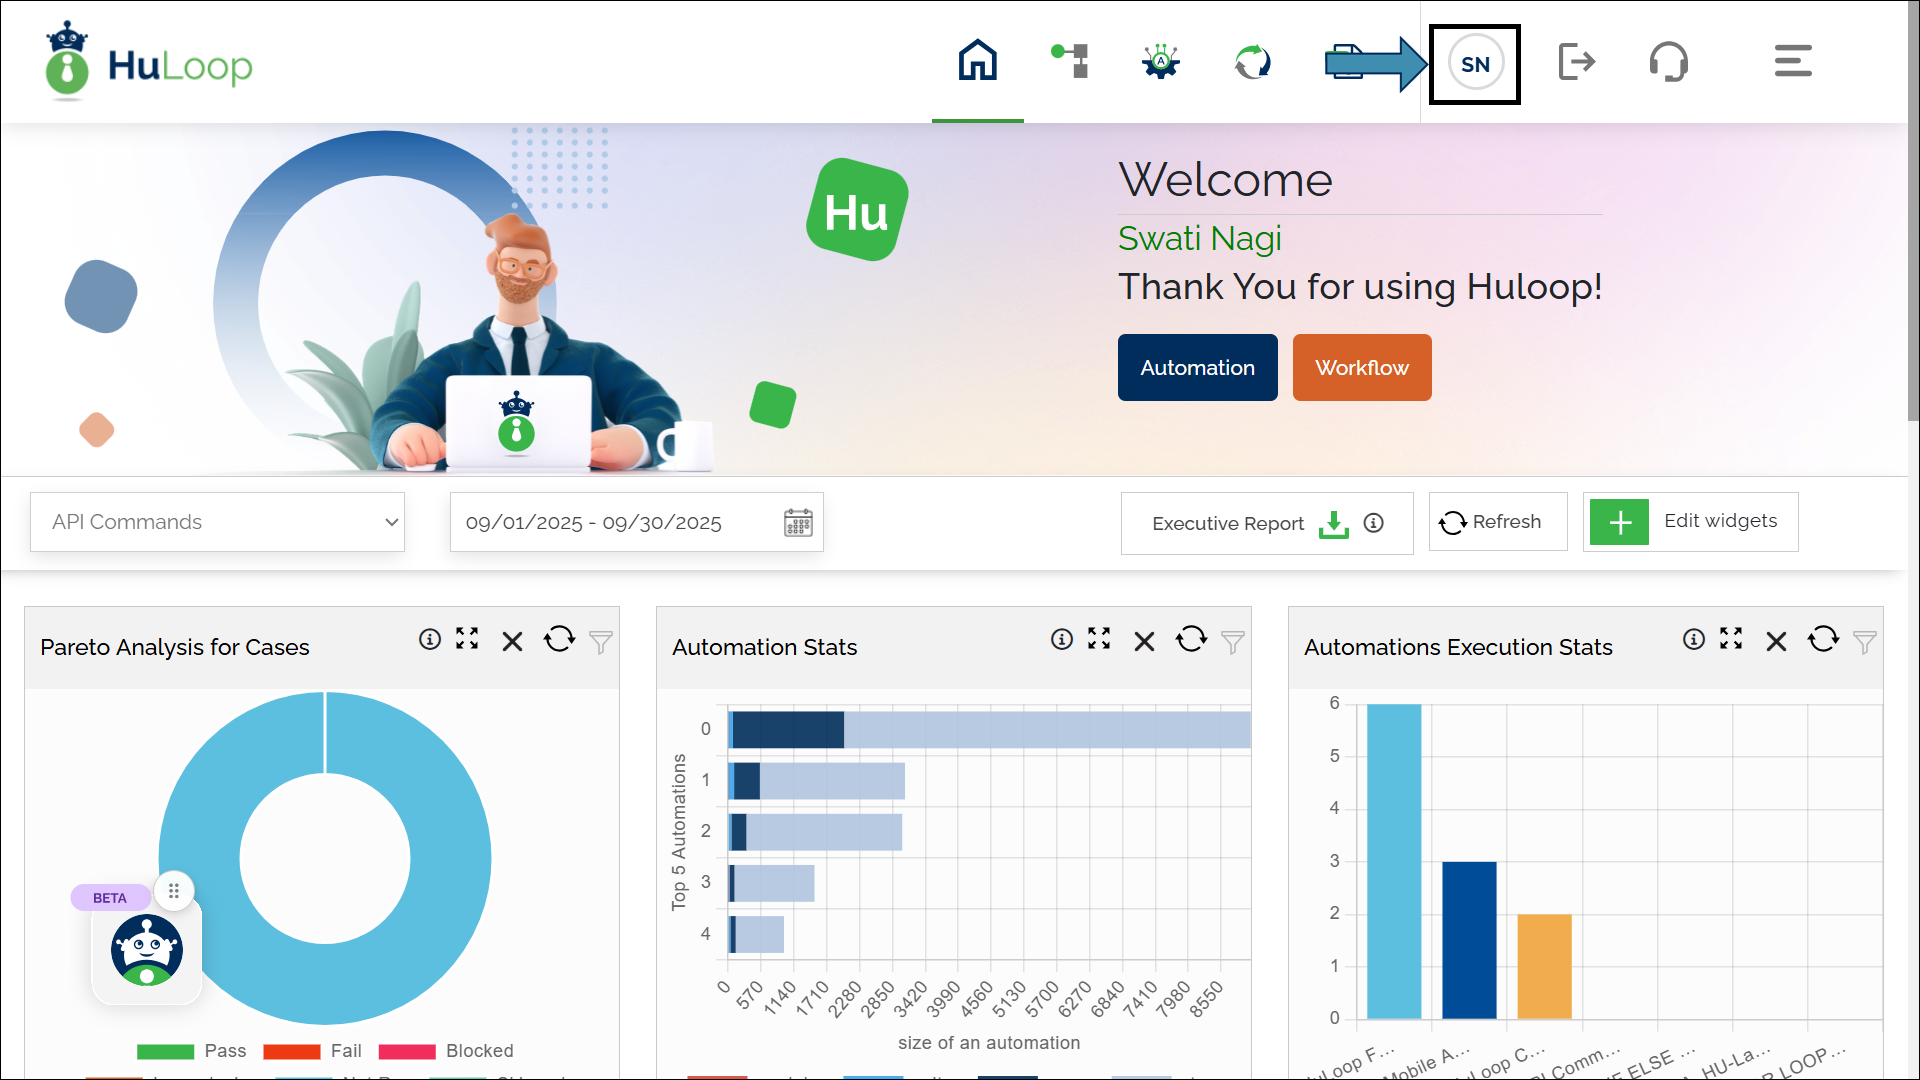The image size is (1920, 1080).
Task: Expand the API Commands dropdown
Action: click(217, 522)
